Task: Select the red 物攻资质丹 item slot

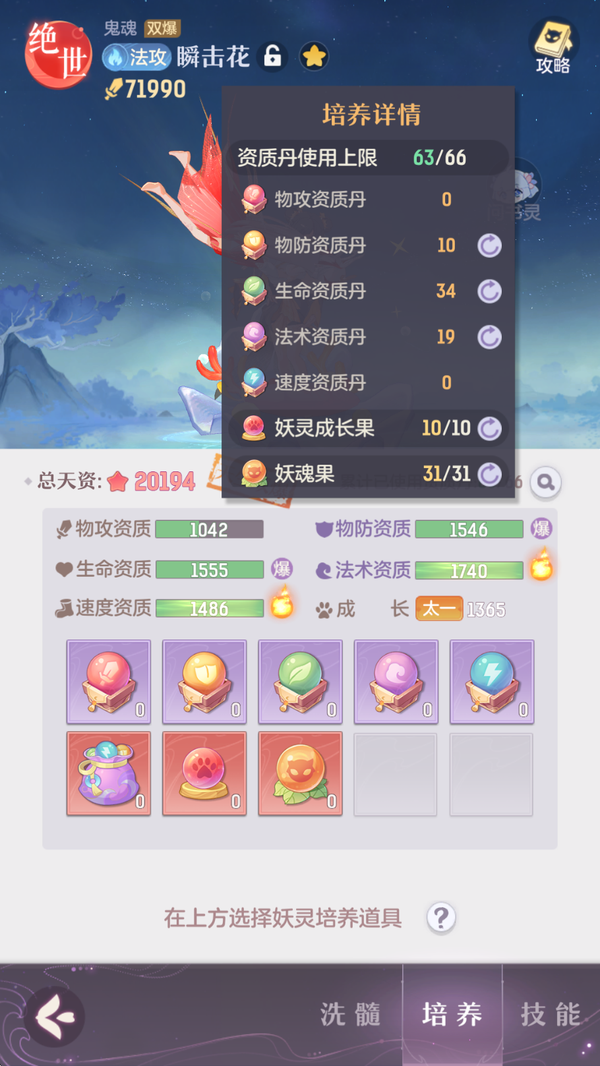Action: coord(109,681)
